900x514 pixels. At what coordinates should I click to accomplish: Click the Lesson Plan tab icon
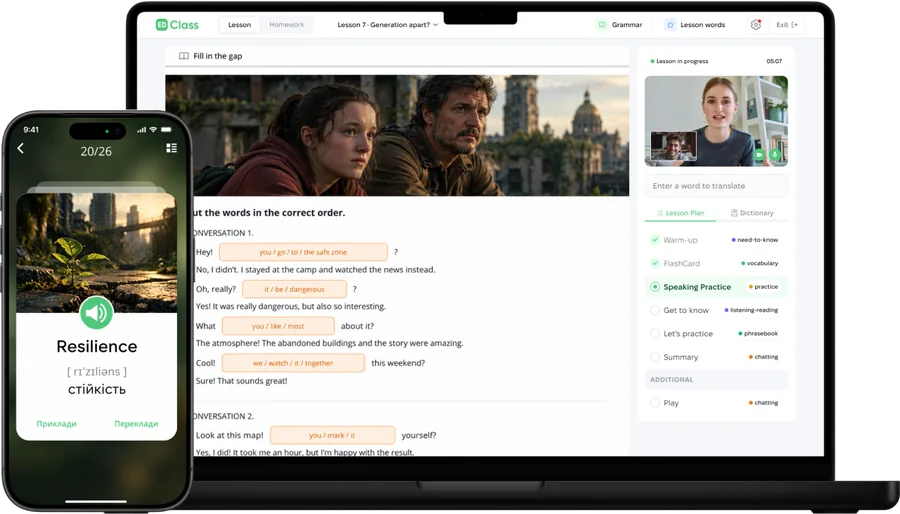(660, 213)
